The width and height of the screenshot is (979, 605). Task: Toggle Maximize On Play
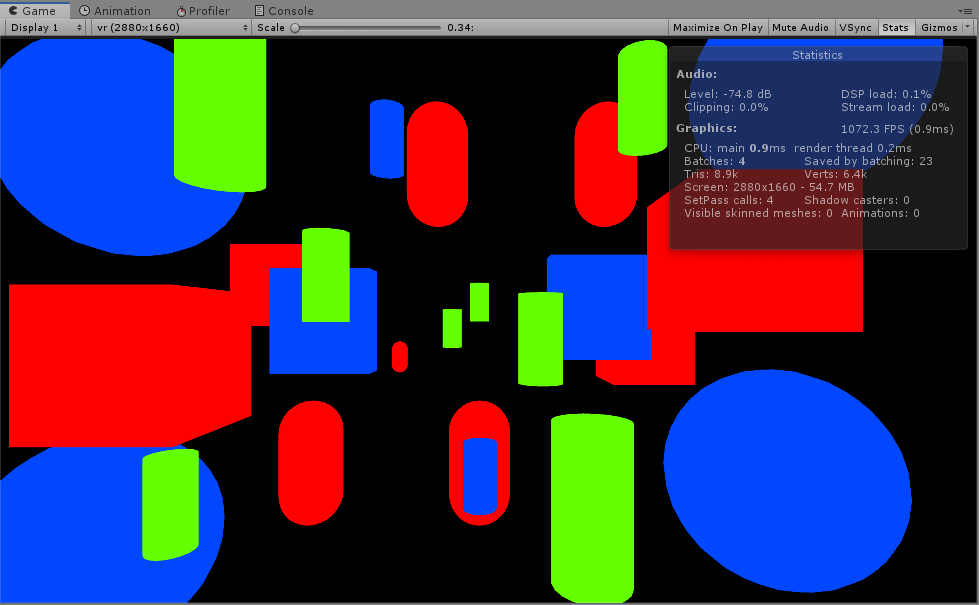[x=718, y=27]
